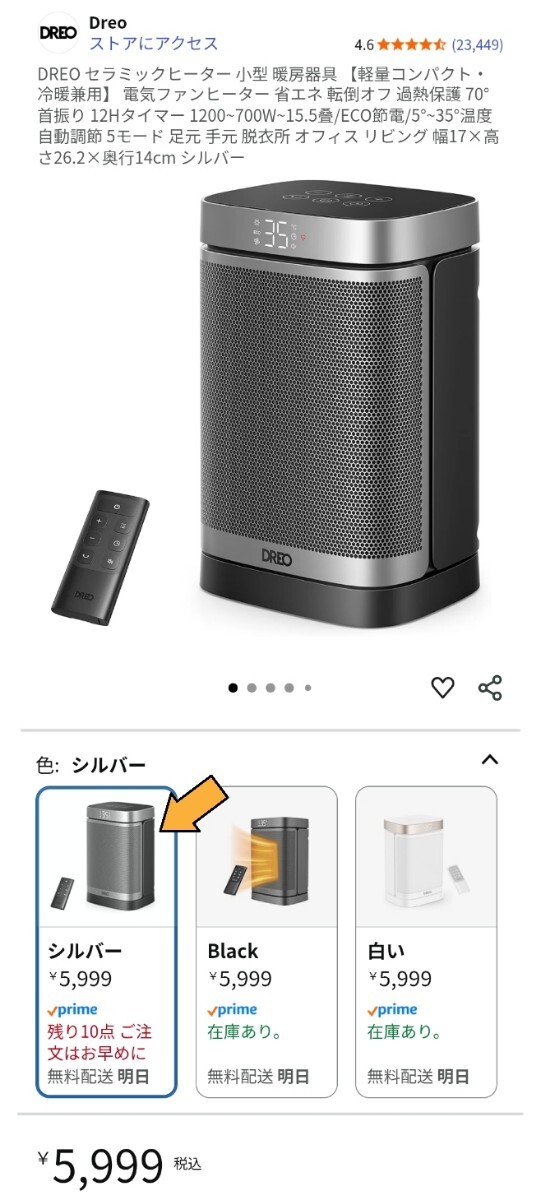
Task: Open the Dreo brand logo
Action: pyautogui.click(x=58, y=32)
